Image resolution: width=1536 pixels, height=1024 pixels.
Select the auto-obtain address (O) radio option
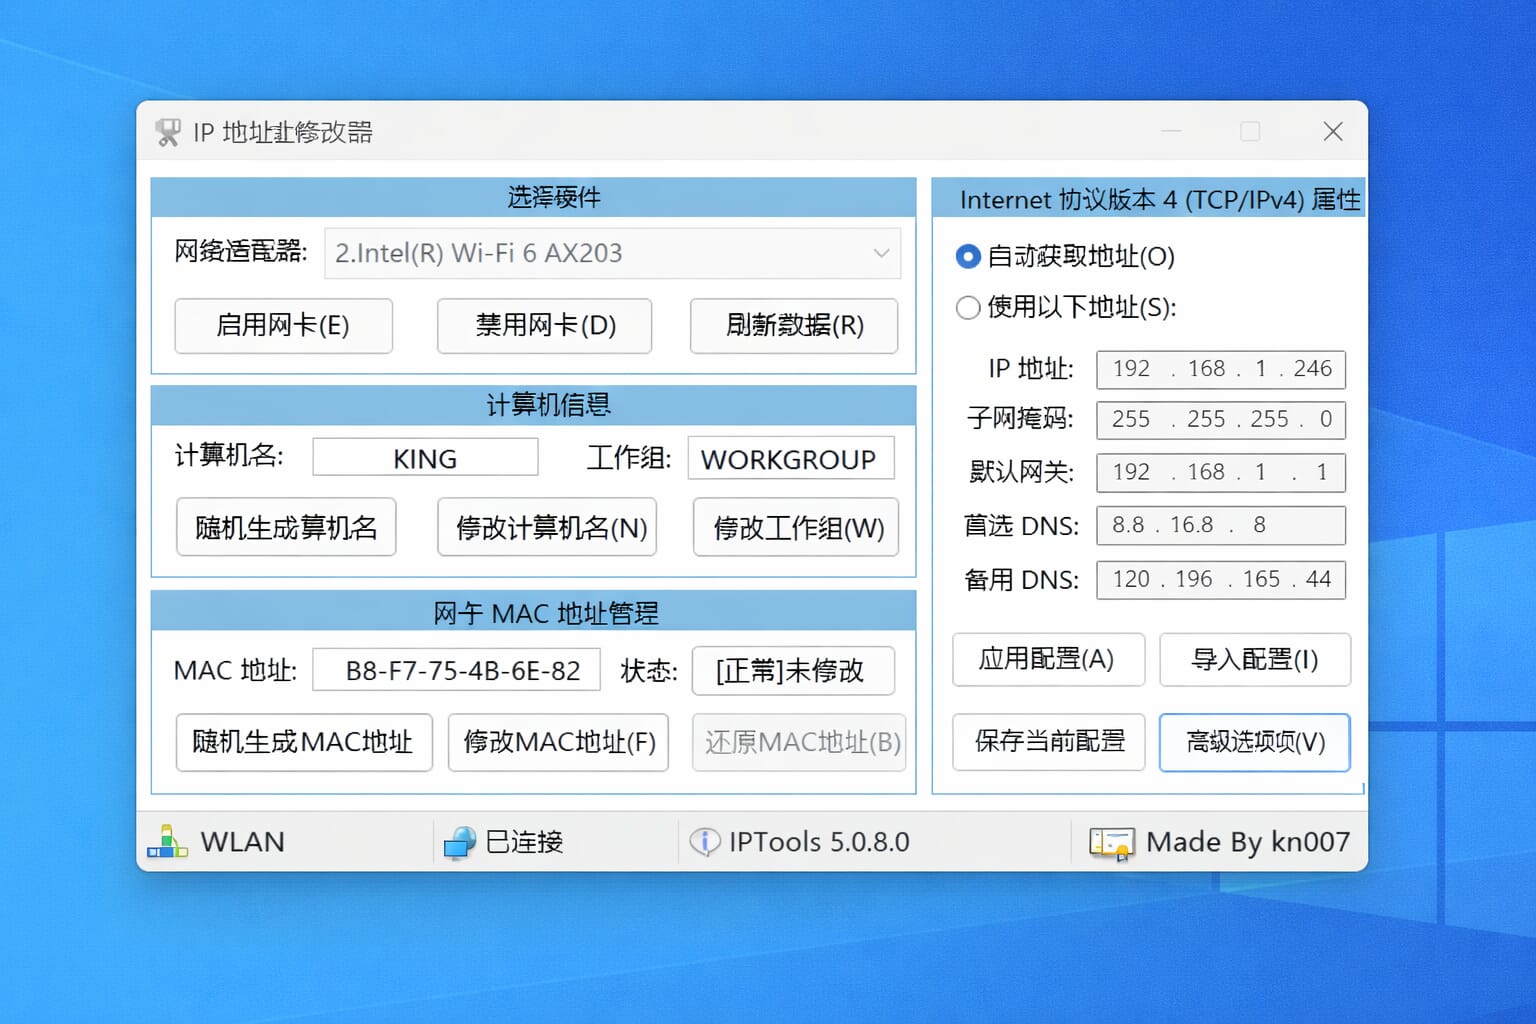click(x=968, y=257)
